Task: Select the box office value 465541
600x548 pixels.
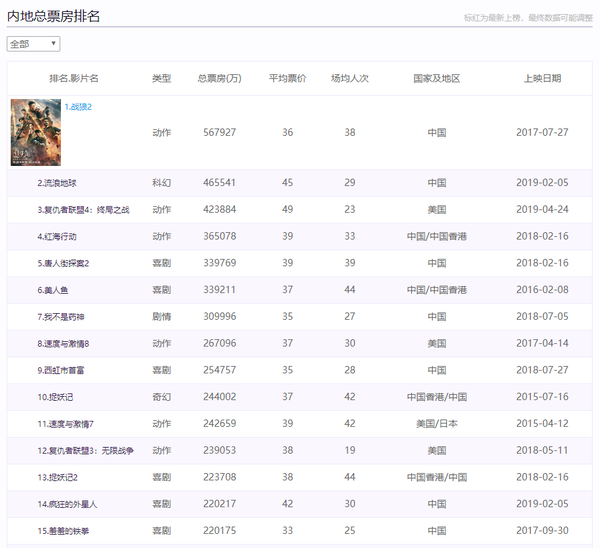Action: coord(220,183)
